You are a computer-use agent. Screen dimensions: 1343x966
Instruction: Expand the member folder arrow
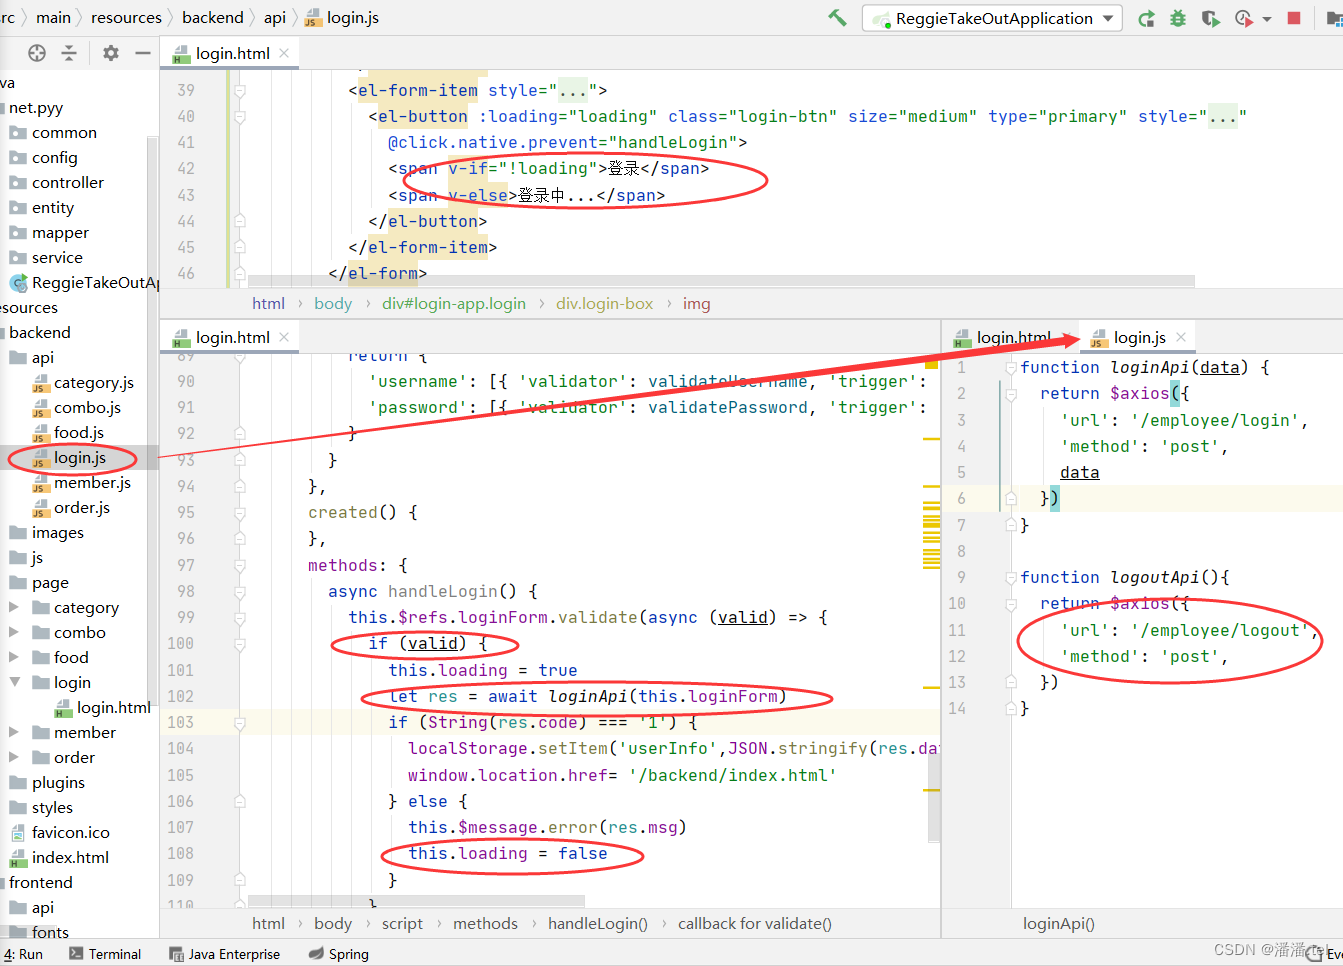coord(14,732)
